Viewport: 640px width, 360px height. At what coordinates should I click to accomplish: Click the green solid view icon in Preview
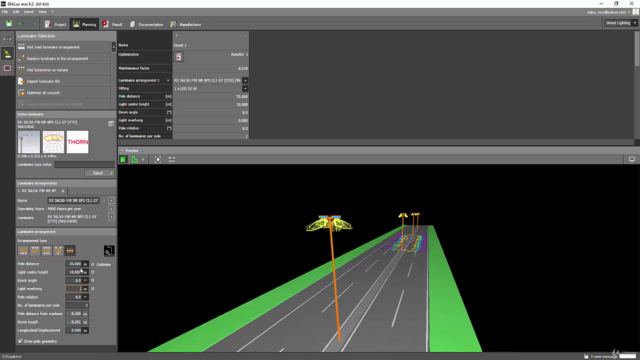coord(123,160)
